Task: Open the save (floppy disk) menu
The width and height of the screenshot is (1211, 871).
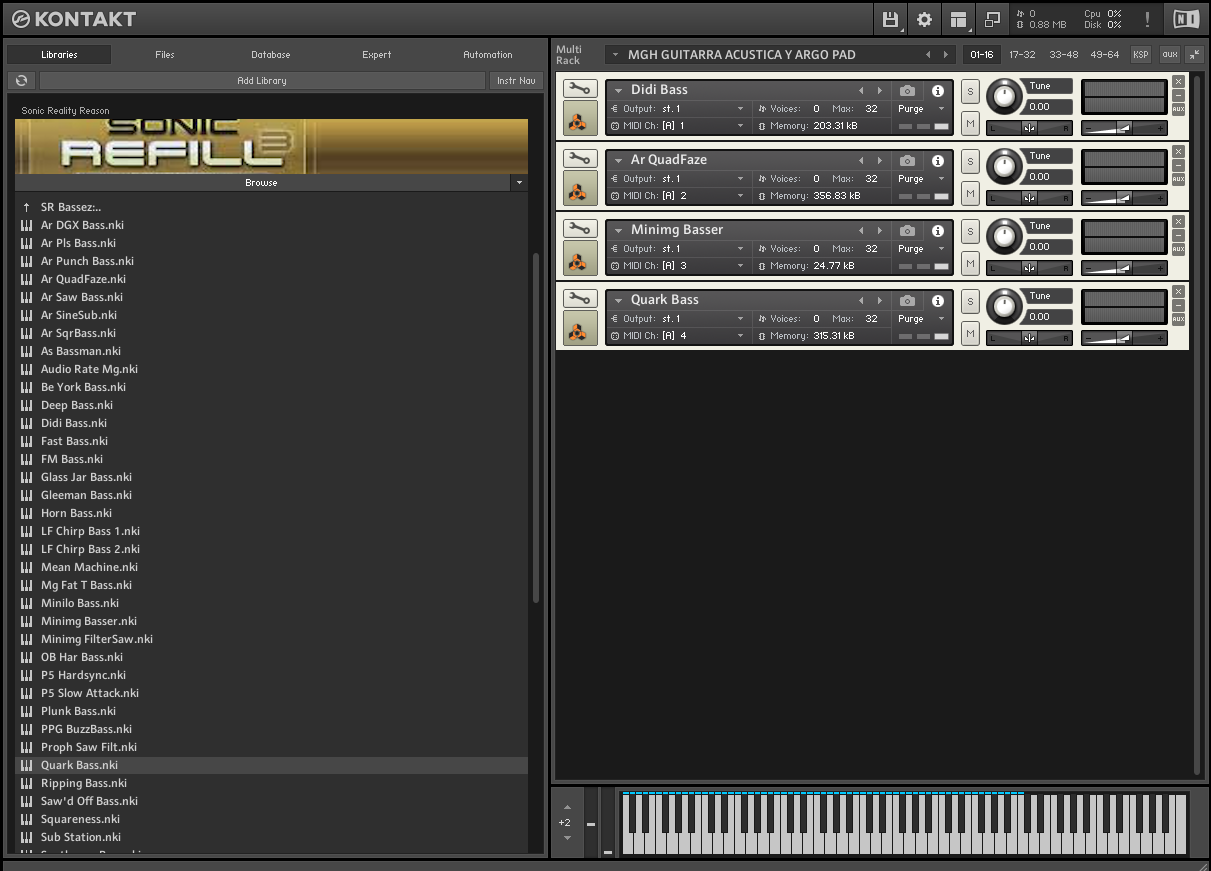Action: [x=890, y=19]
